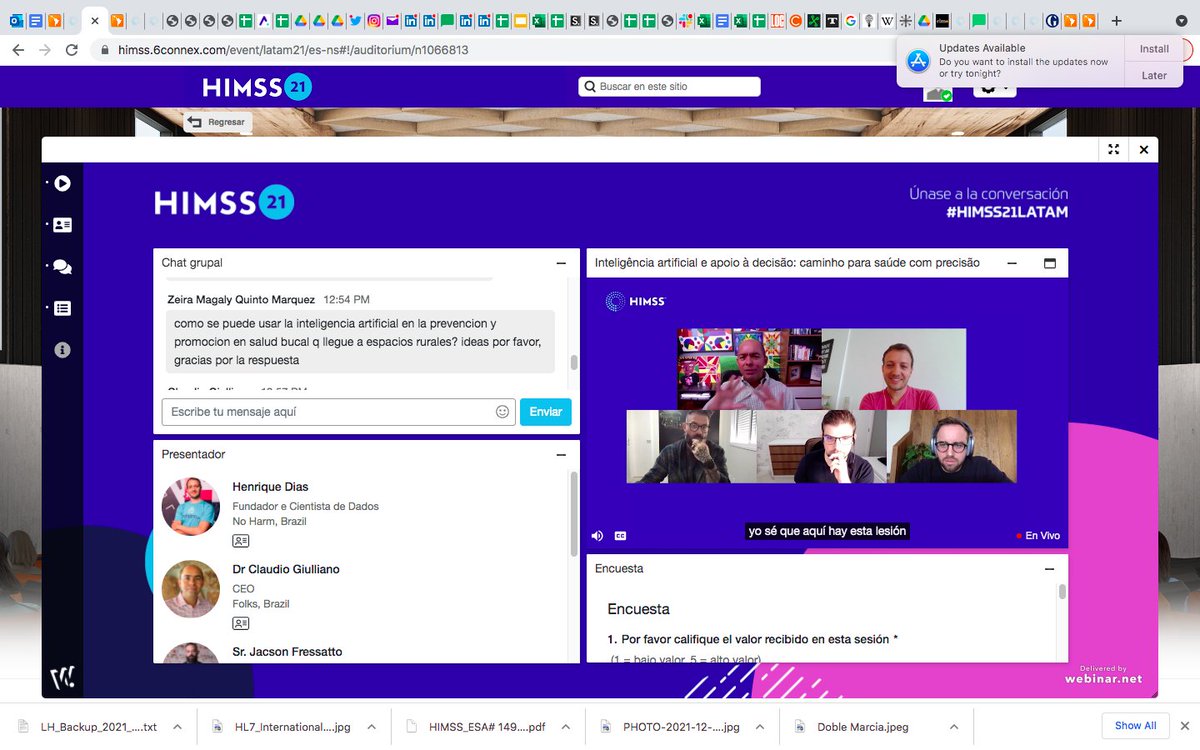Viewport: 1200px width, 750px height.
Task: Click Sr. Jacson Fressatto presenter name
Action: (x=287, y=652)
